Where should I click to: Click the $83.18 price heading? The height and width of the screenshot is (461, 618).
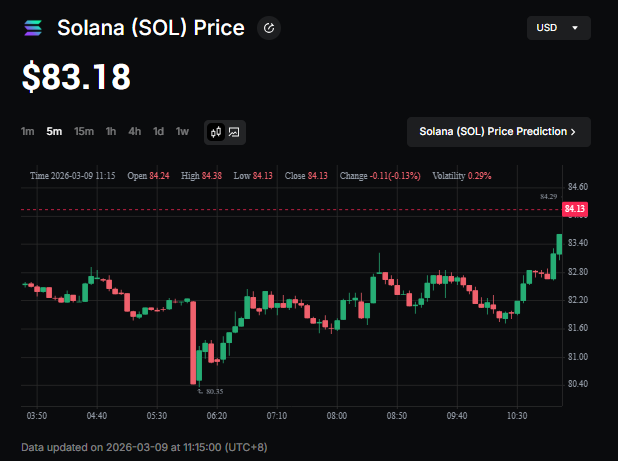76,77
